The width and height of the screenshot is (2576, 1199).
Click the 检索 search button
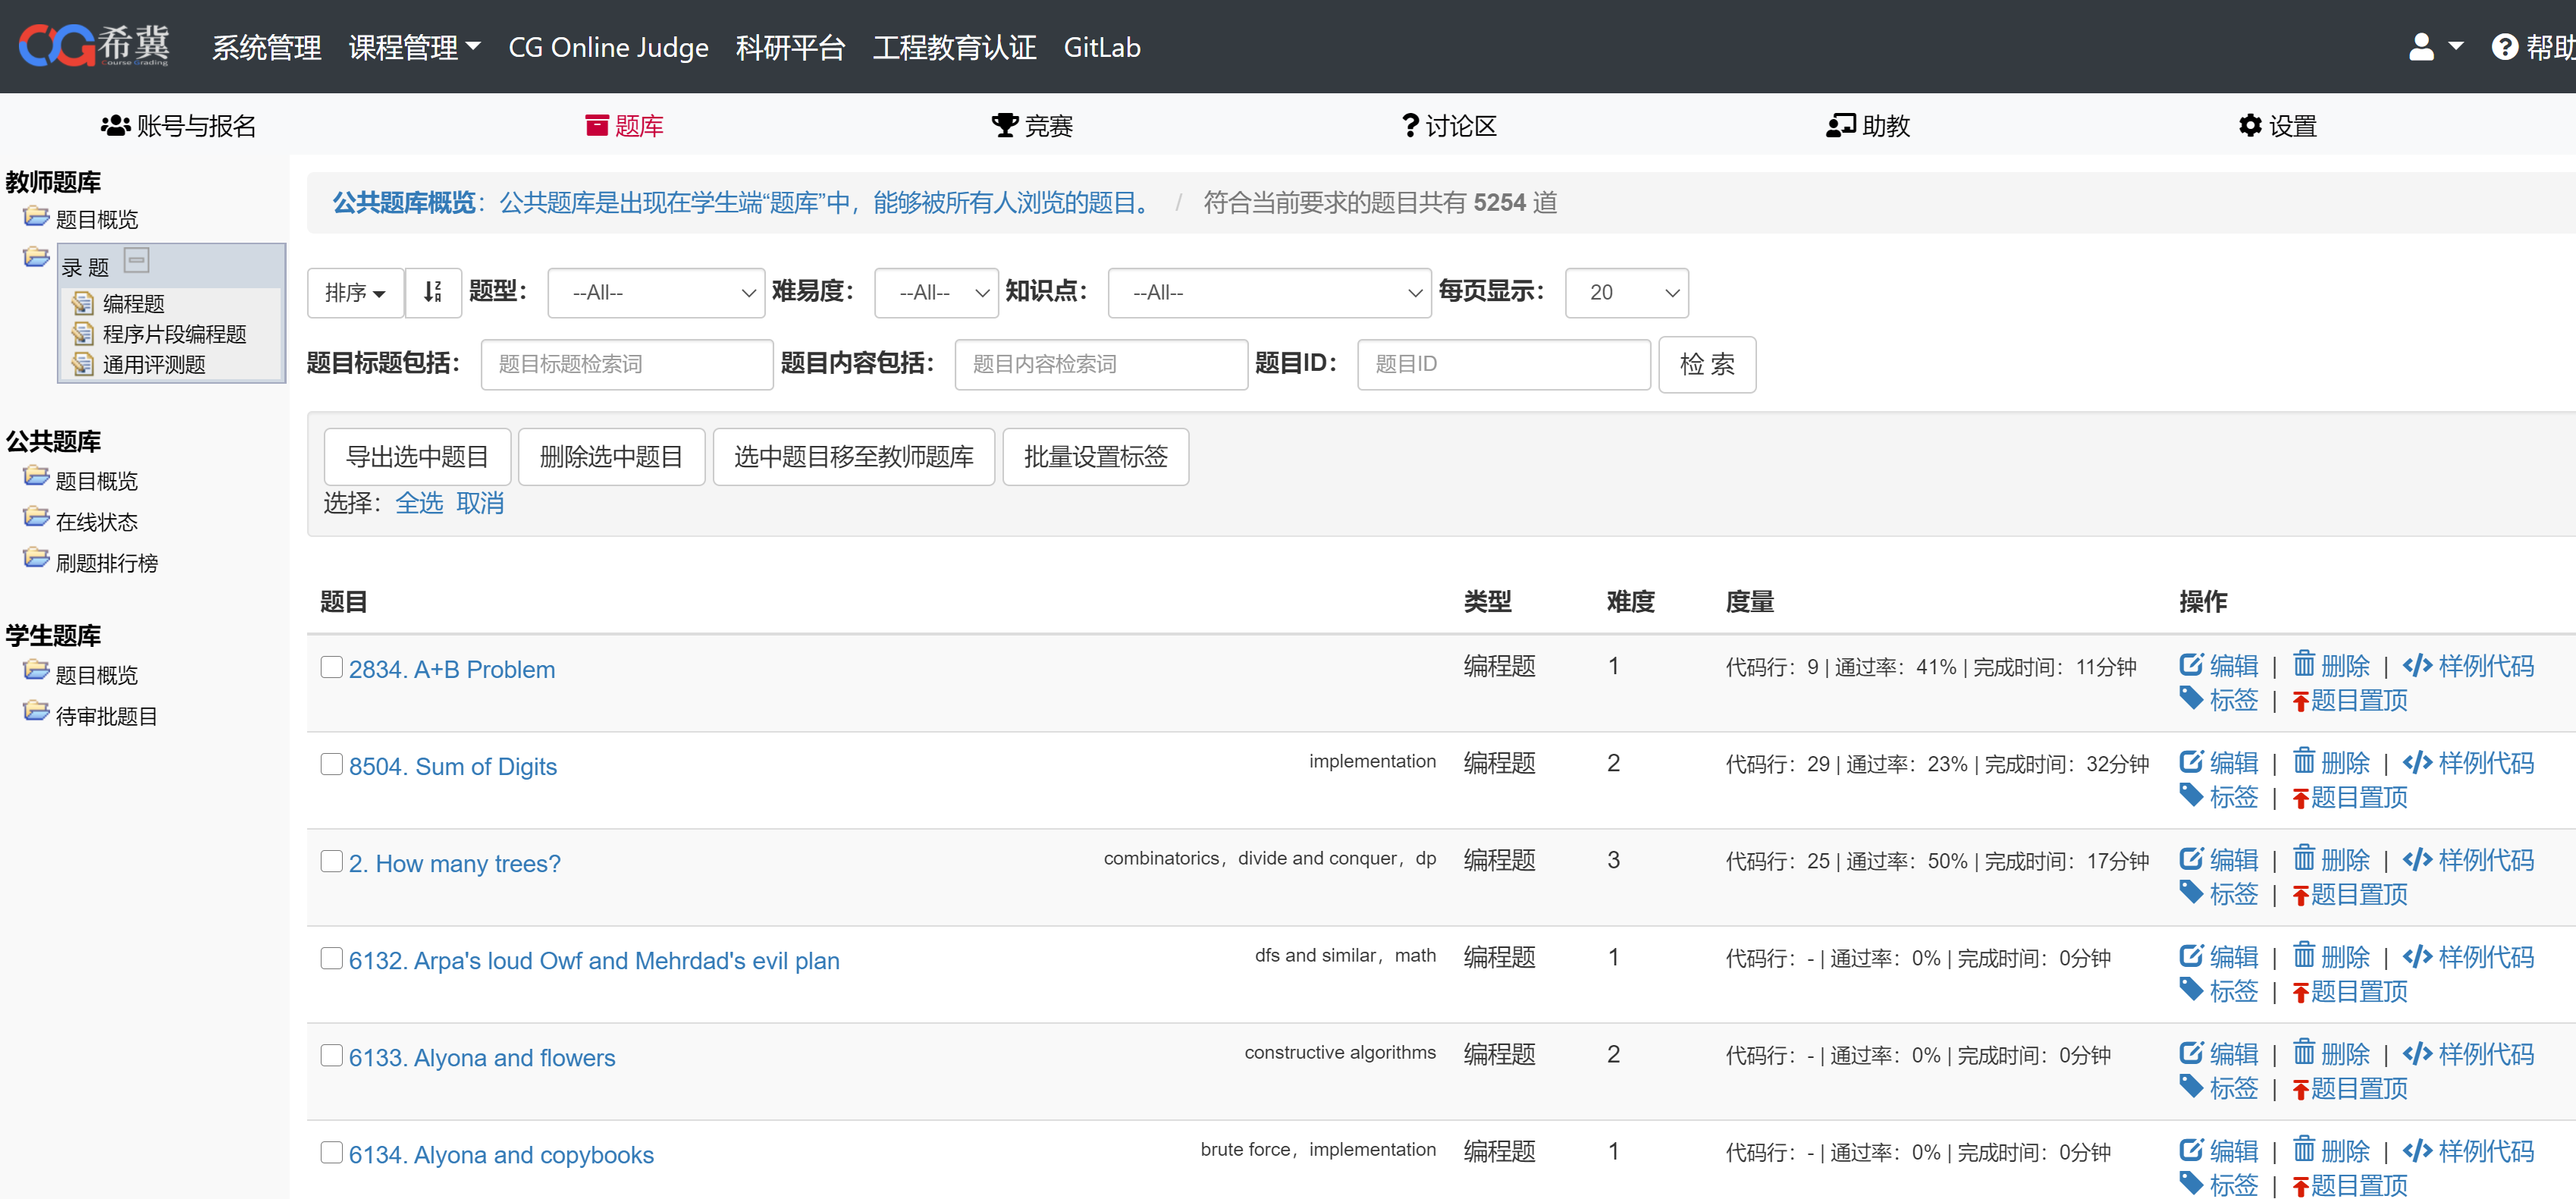click(1706, 364)
